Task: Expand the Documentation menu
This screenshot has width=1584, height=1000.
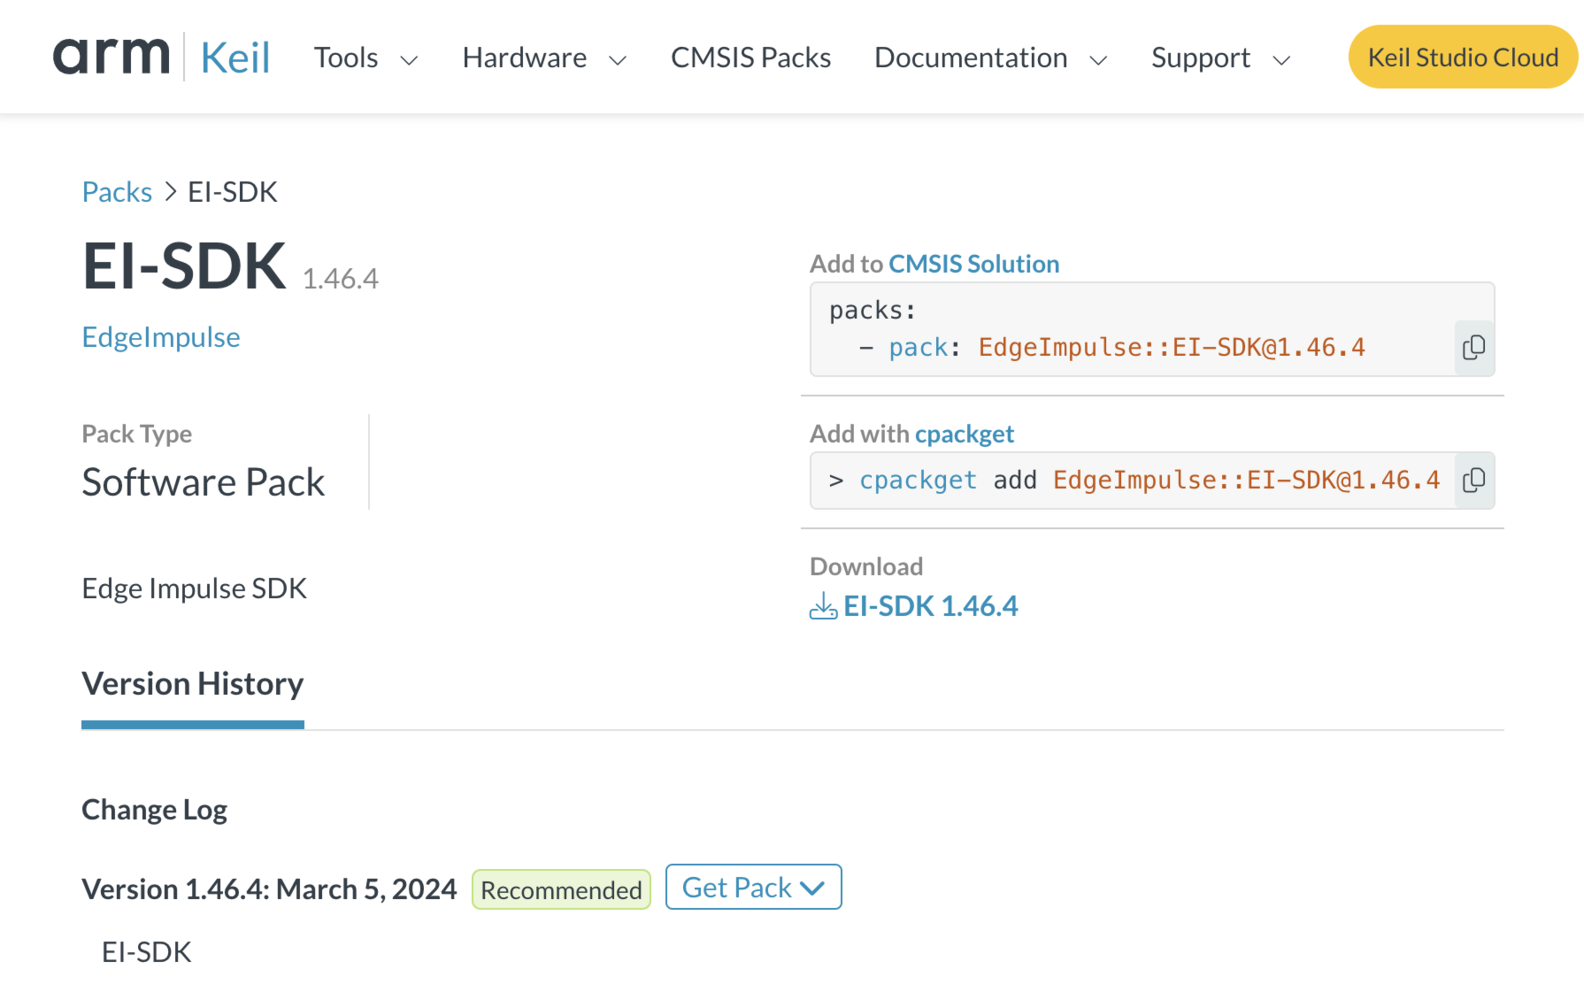Action: click(x=990, y=58)
